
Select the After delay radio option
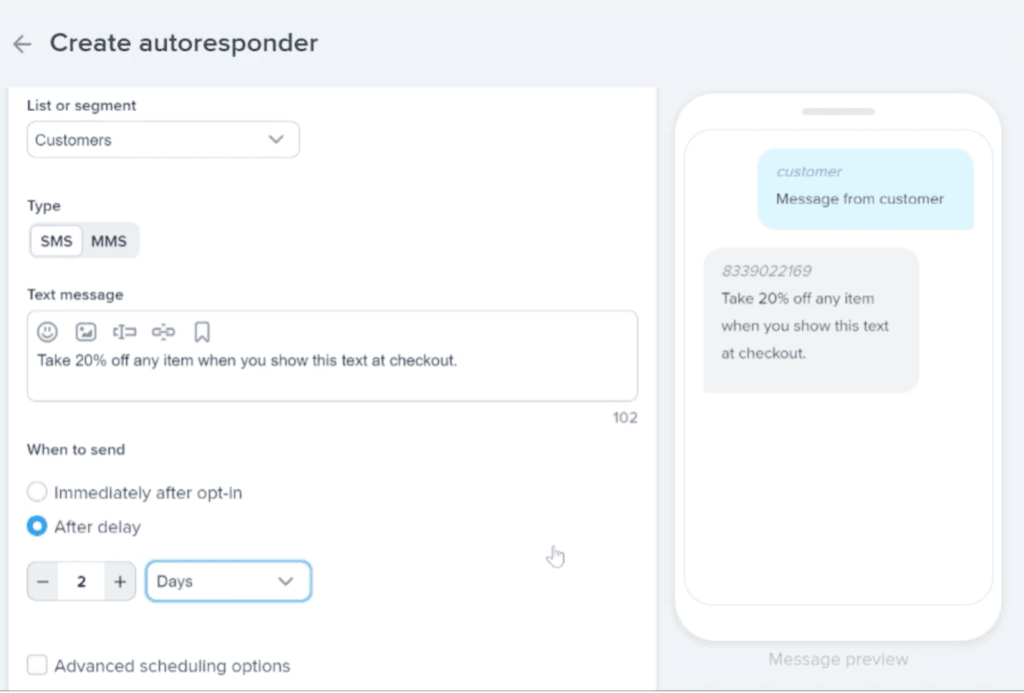click(x=37, y=526)
